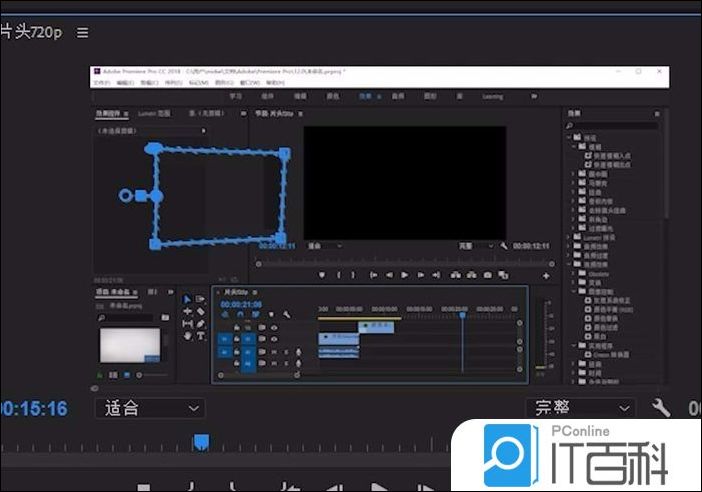Click the effects panel search field
Image resolution: width=702 pixels, height=492 pixels.
[618, 126]
